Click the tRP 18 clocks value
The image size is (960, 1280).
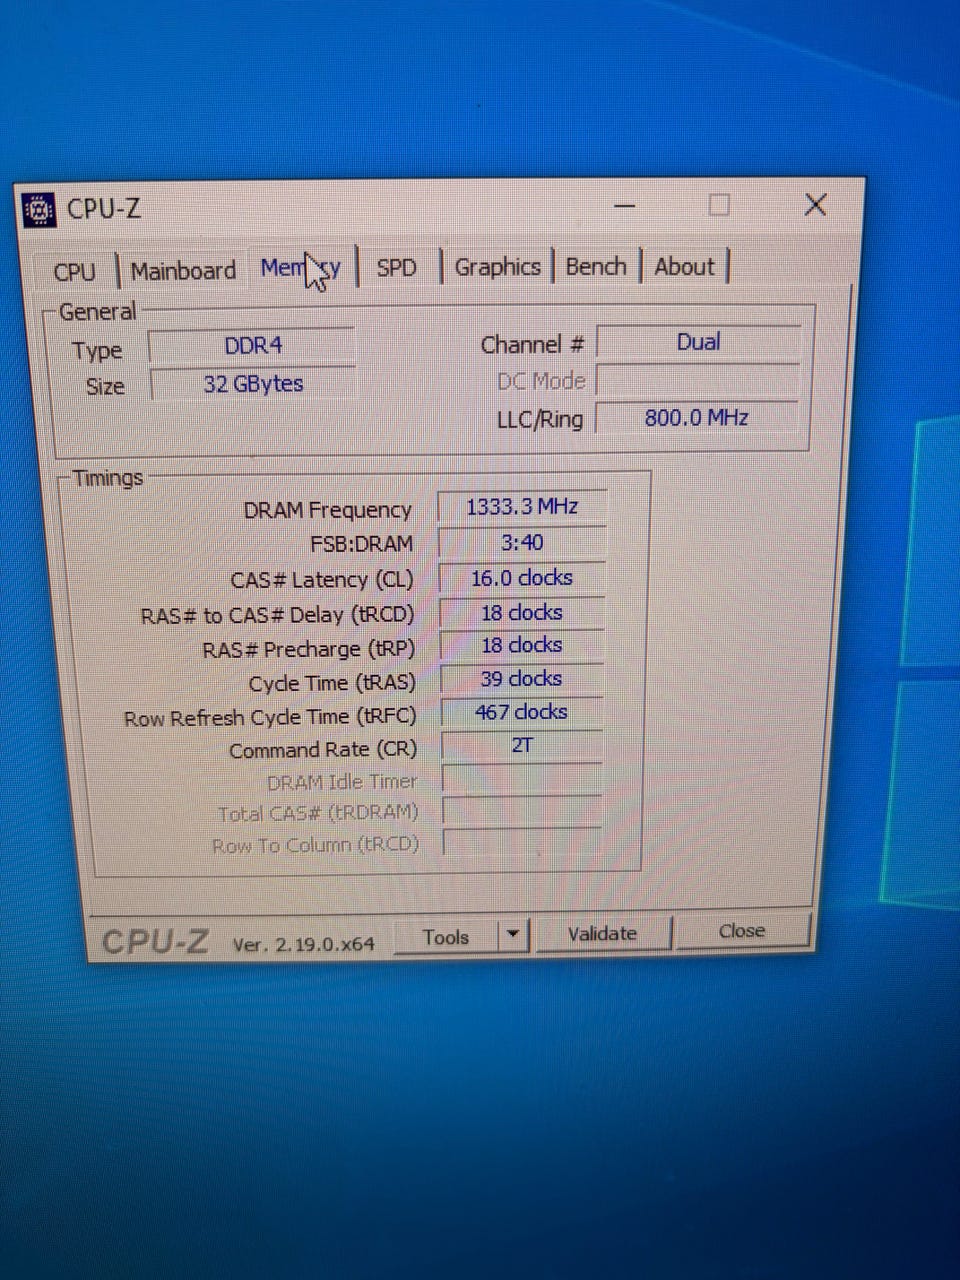pyautogui.click(x=522, y=646)
